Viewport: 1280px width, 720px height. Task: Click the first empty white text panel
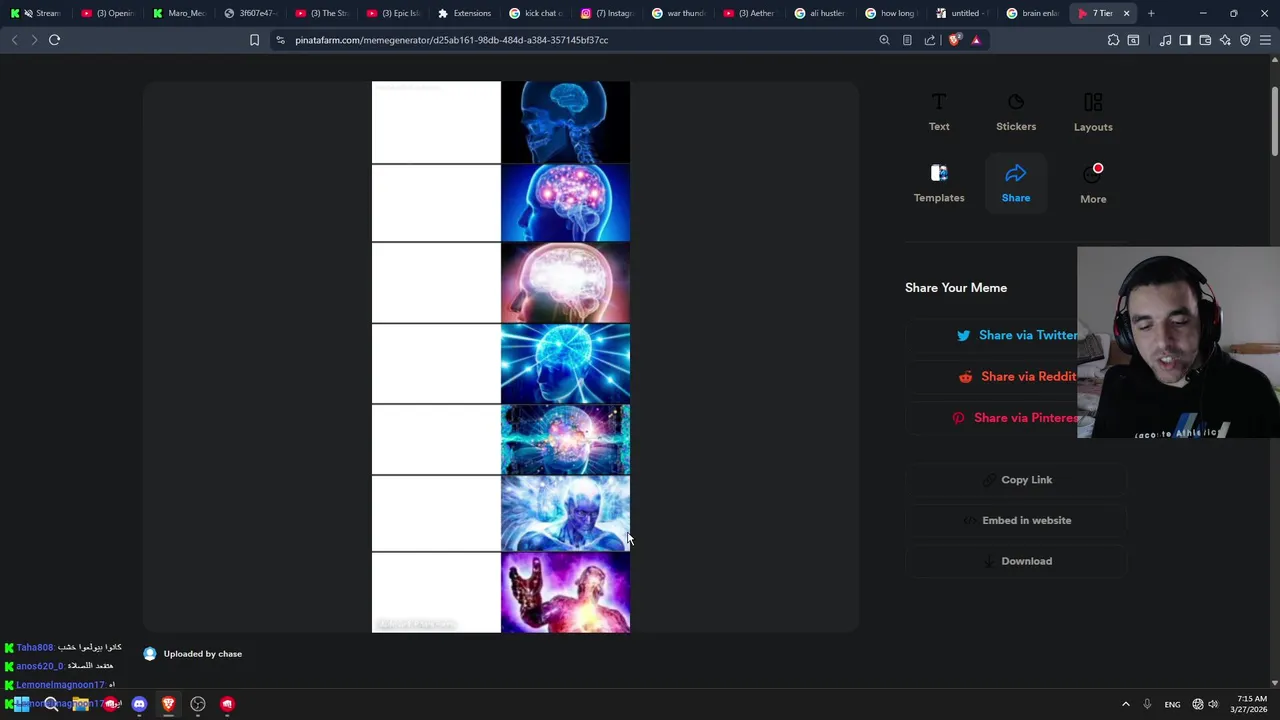coord(436,122)
